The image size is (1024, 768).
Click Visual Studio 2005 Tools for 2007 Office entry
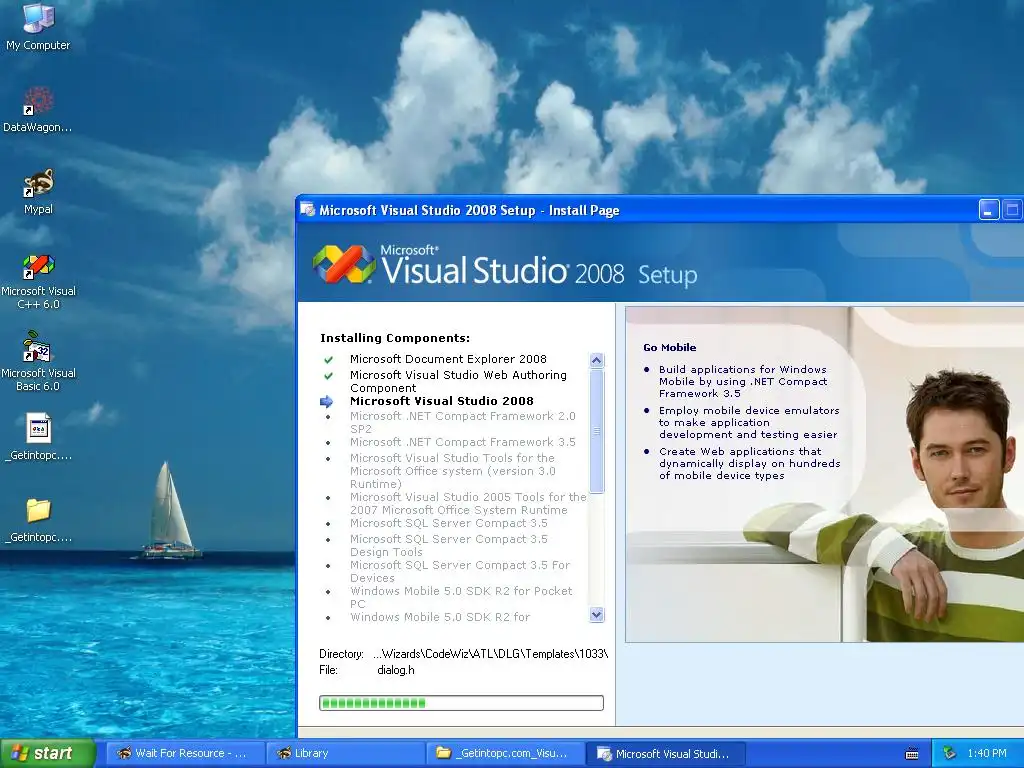coord(468,504)
